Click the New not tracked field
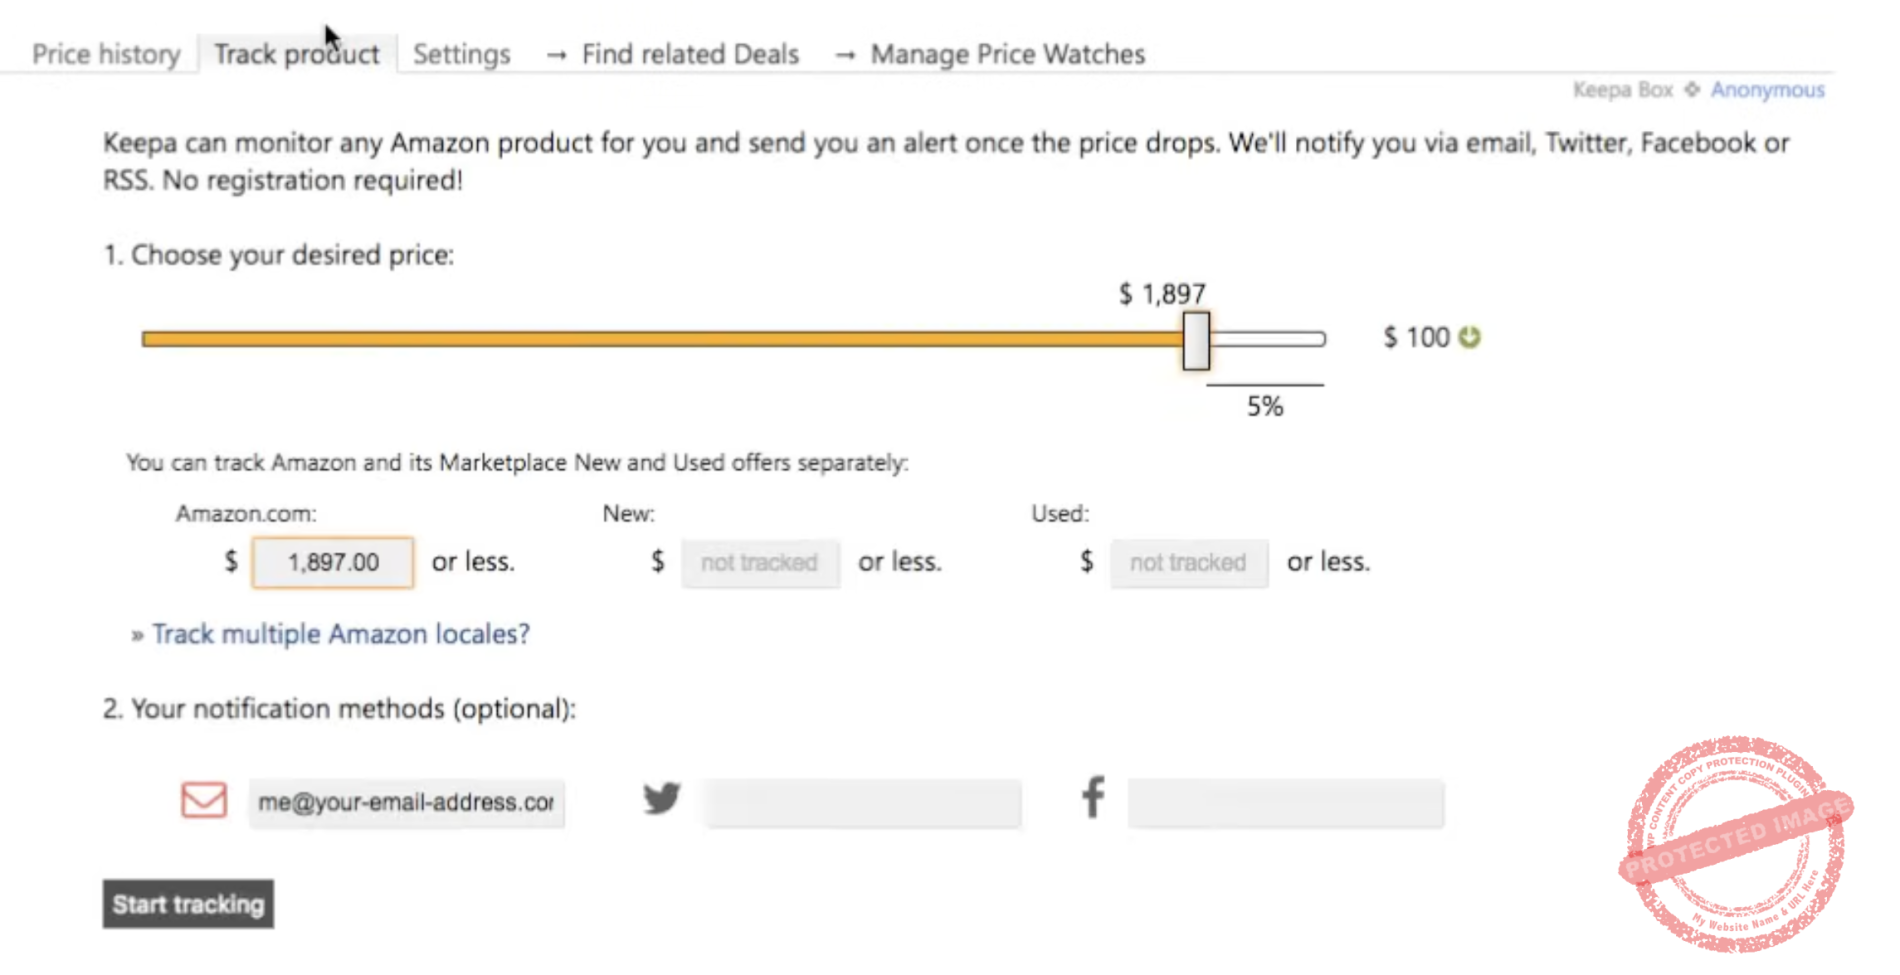Image resolution: width=1900 pixels, height=975 pixels. 760,562
